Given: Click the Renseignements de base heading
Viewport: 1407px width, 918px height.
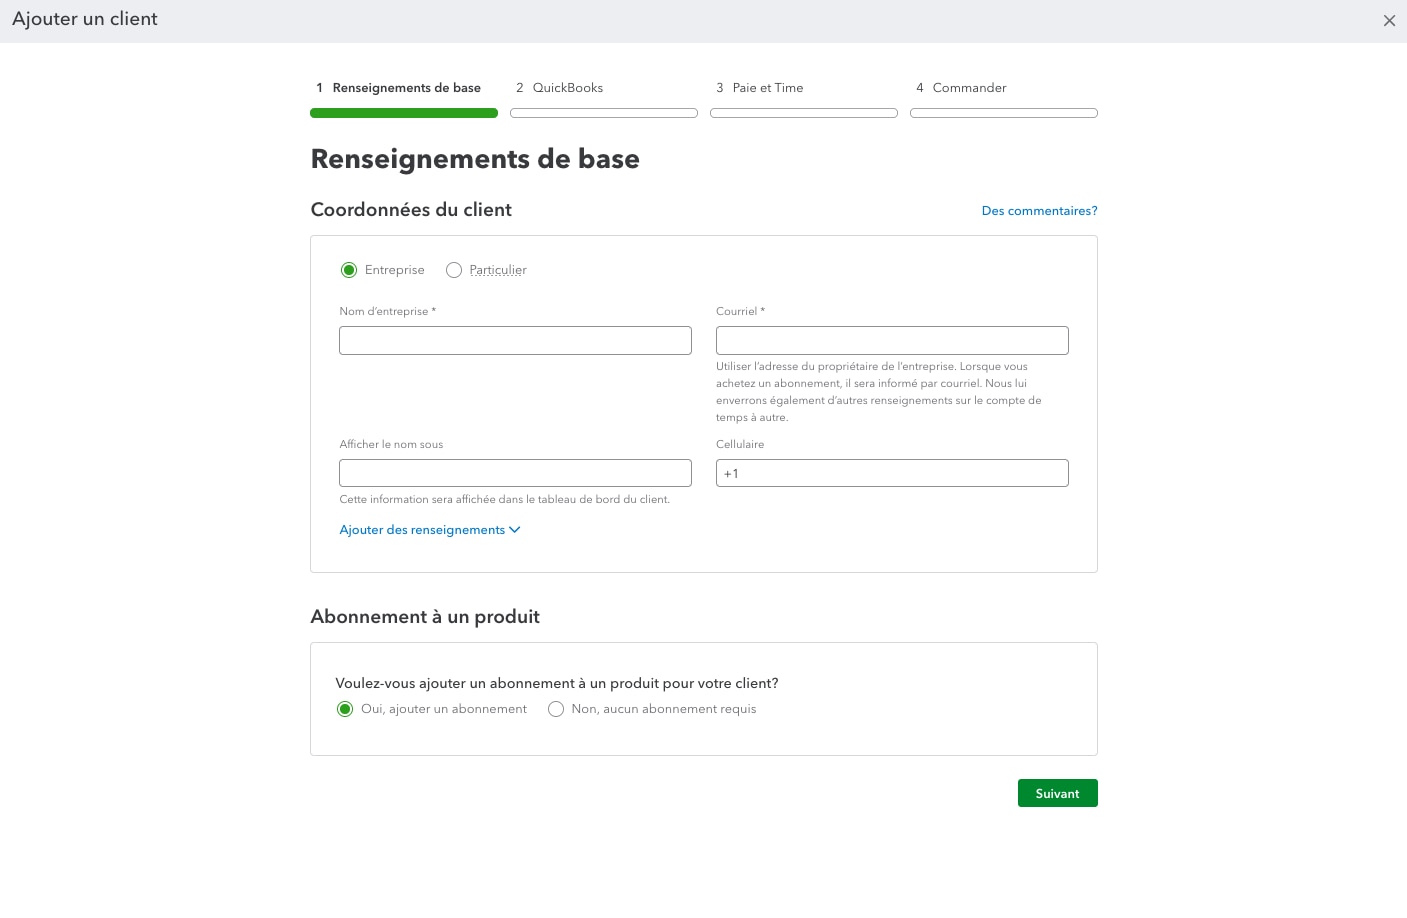Looking at the screenshot, I should 475,159.
